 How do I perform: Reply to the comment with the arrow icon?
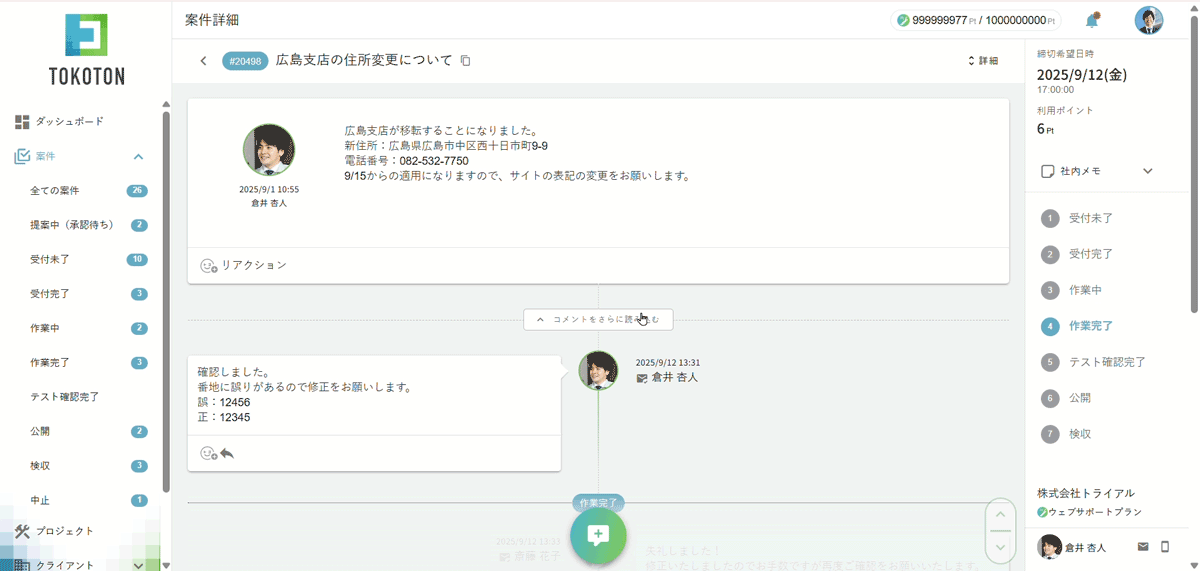(x=227, y=453)
